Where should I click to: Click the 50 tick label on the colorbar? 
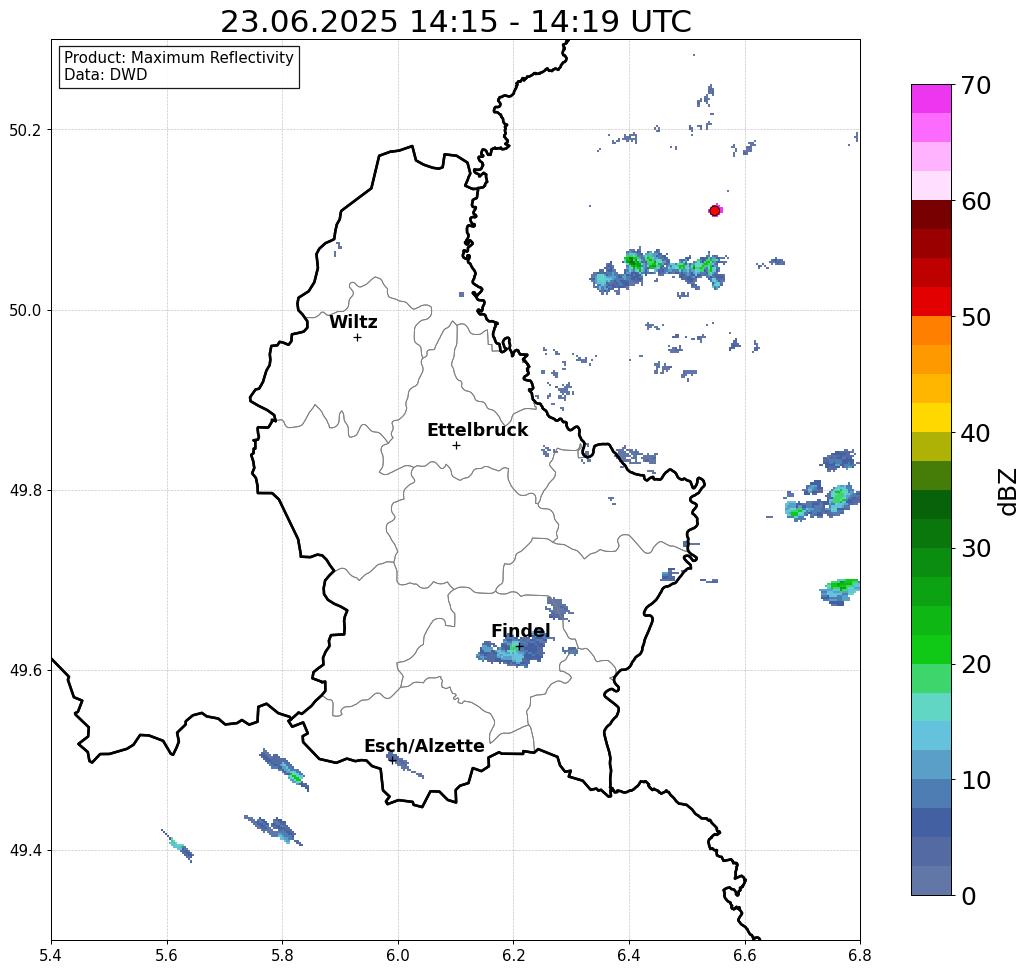pyautogui.click(x=976, y=317)
